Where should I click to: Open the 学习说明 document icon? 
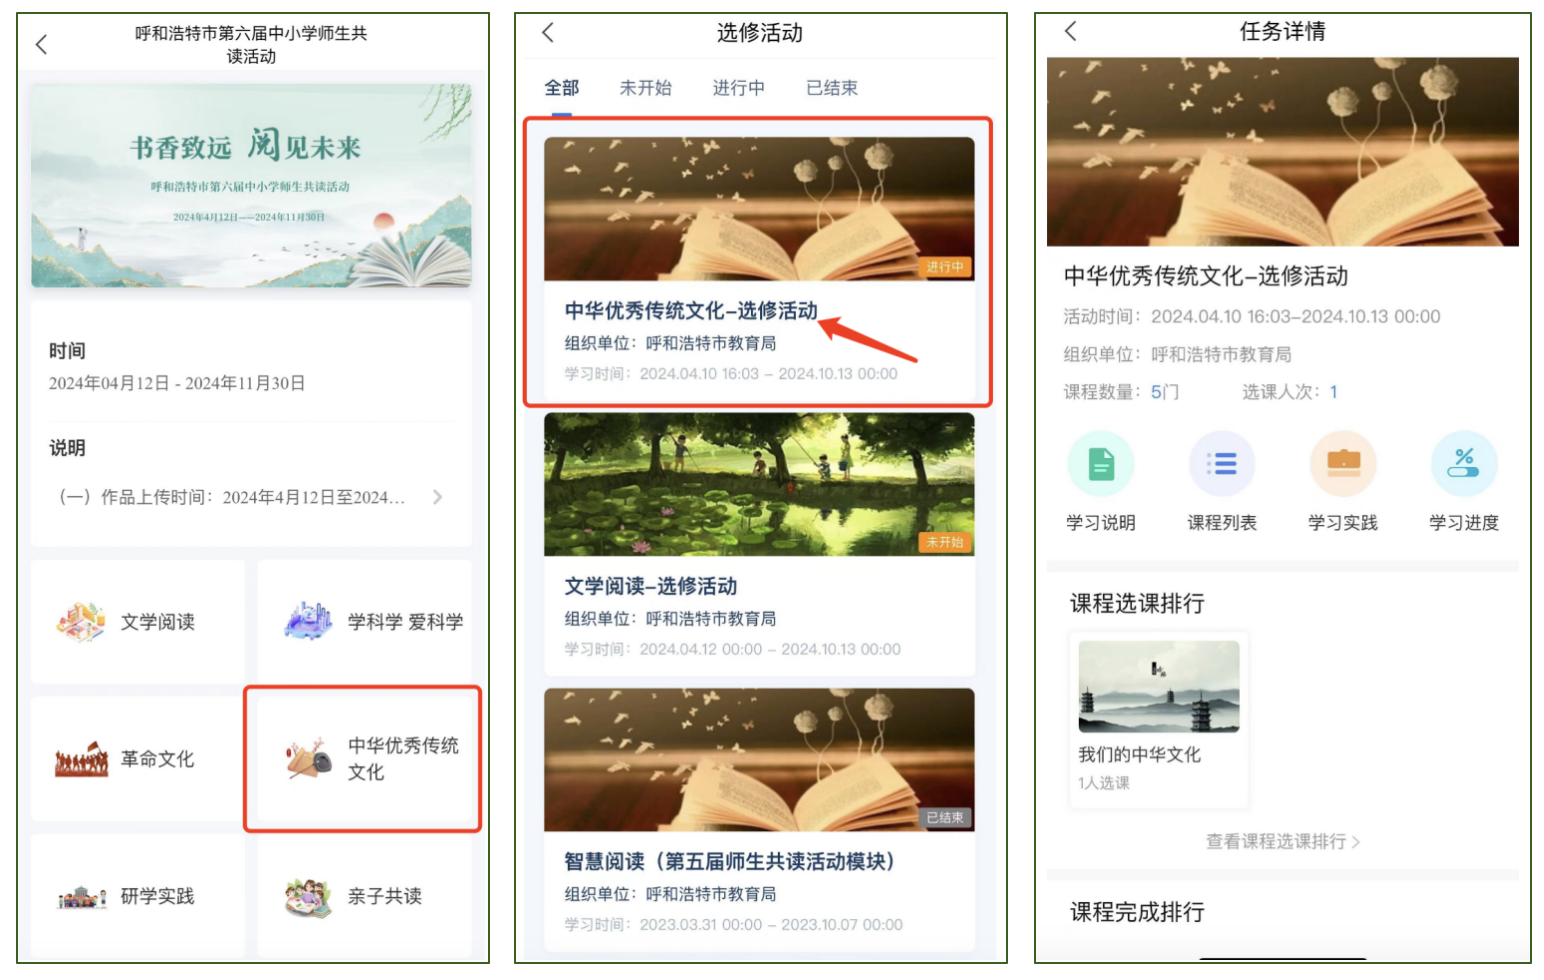coord(1100,464)
